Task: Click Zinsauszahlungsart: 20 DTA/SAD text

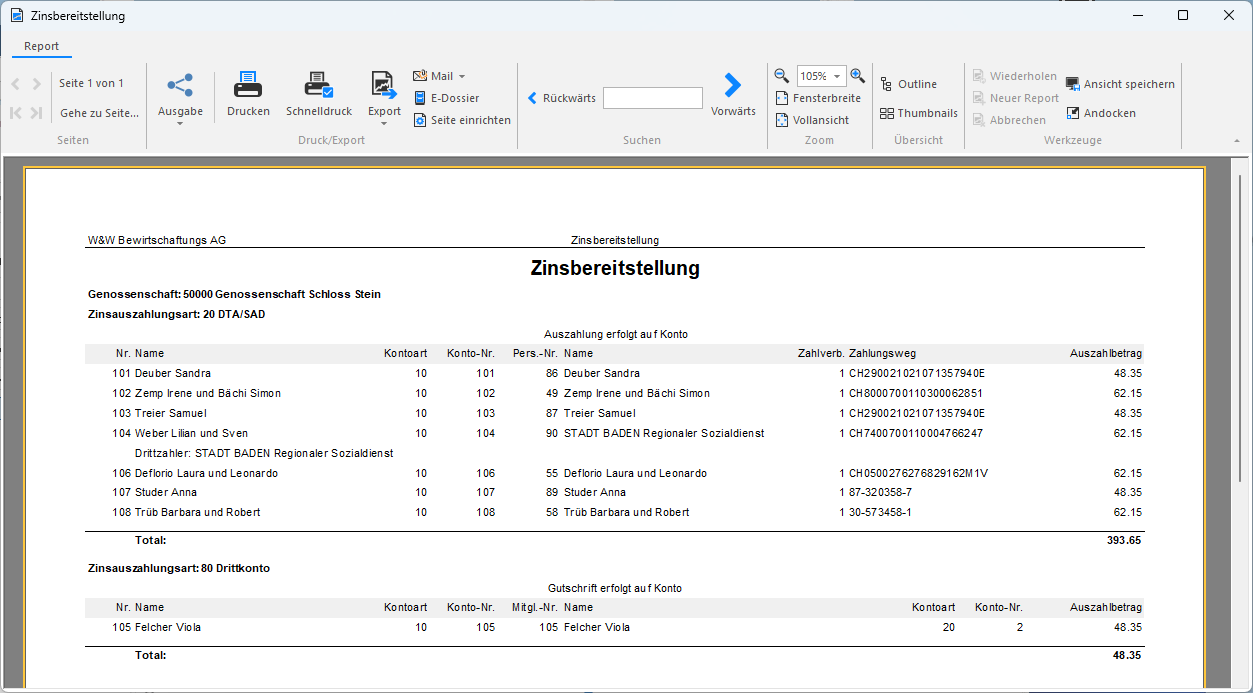Action: pos(177,314)
